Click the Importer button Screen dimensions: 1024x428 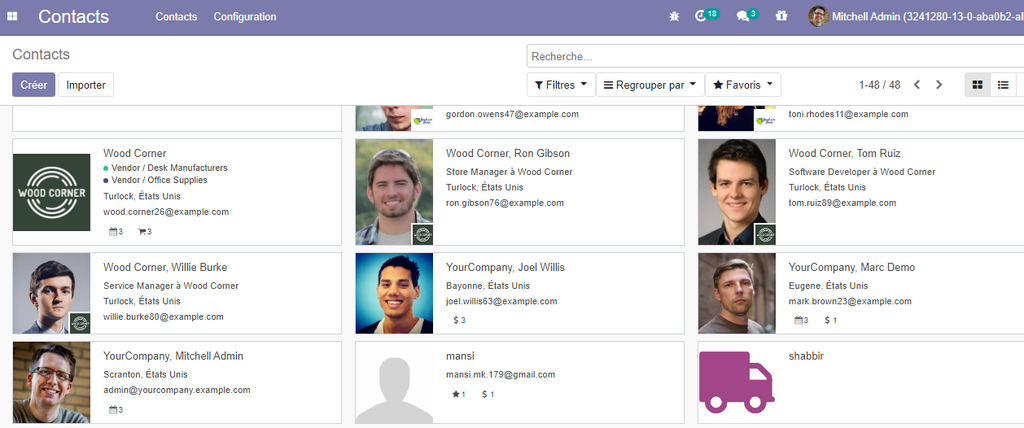86,85
